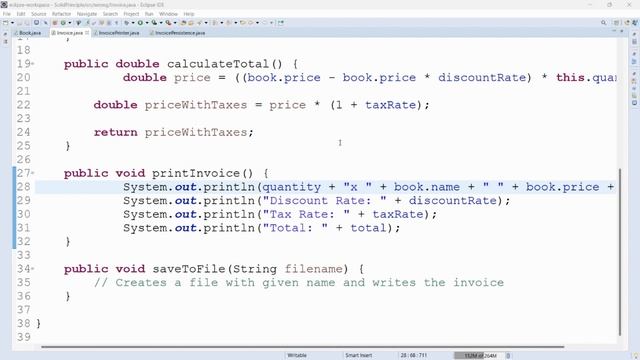This screenshot has height=360, width=640.
Task: Click the Open Perspective icon
Action: pyautogui.click(x=617, y=23)
